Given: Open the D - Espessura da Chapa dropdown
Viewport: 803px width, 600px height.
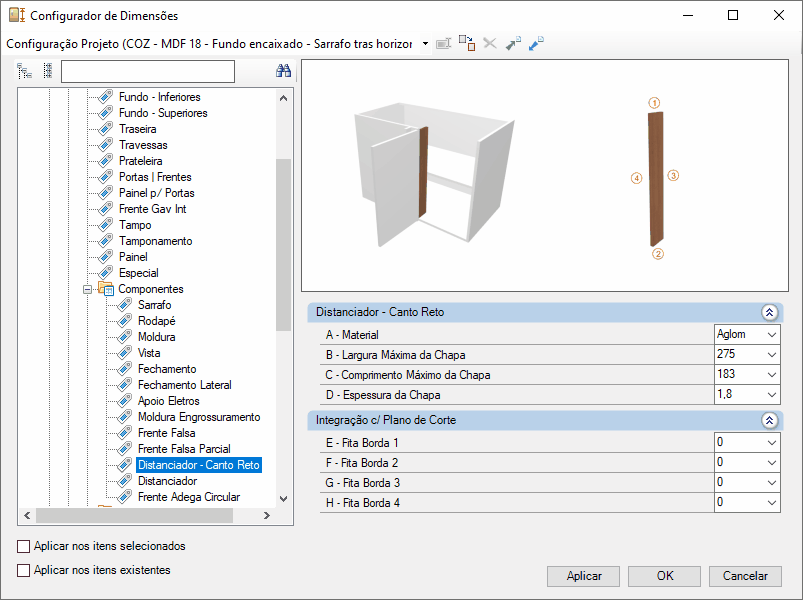Looking at the screenshot, I should coord(772,395).
